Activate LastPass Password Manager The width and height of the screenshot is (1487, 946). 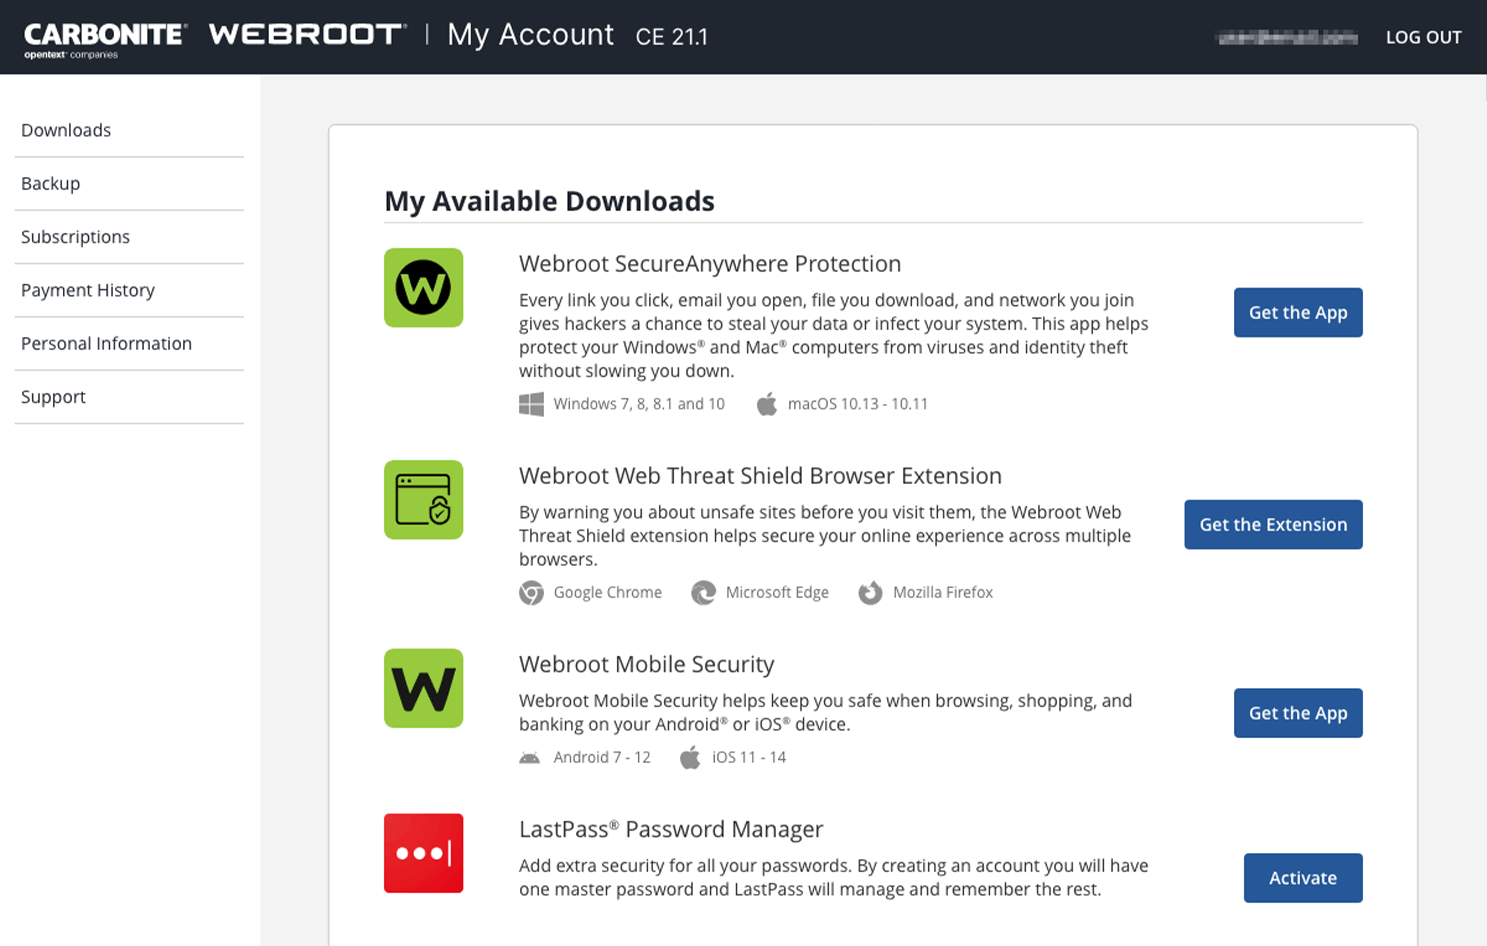(x=1303, y=878)
